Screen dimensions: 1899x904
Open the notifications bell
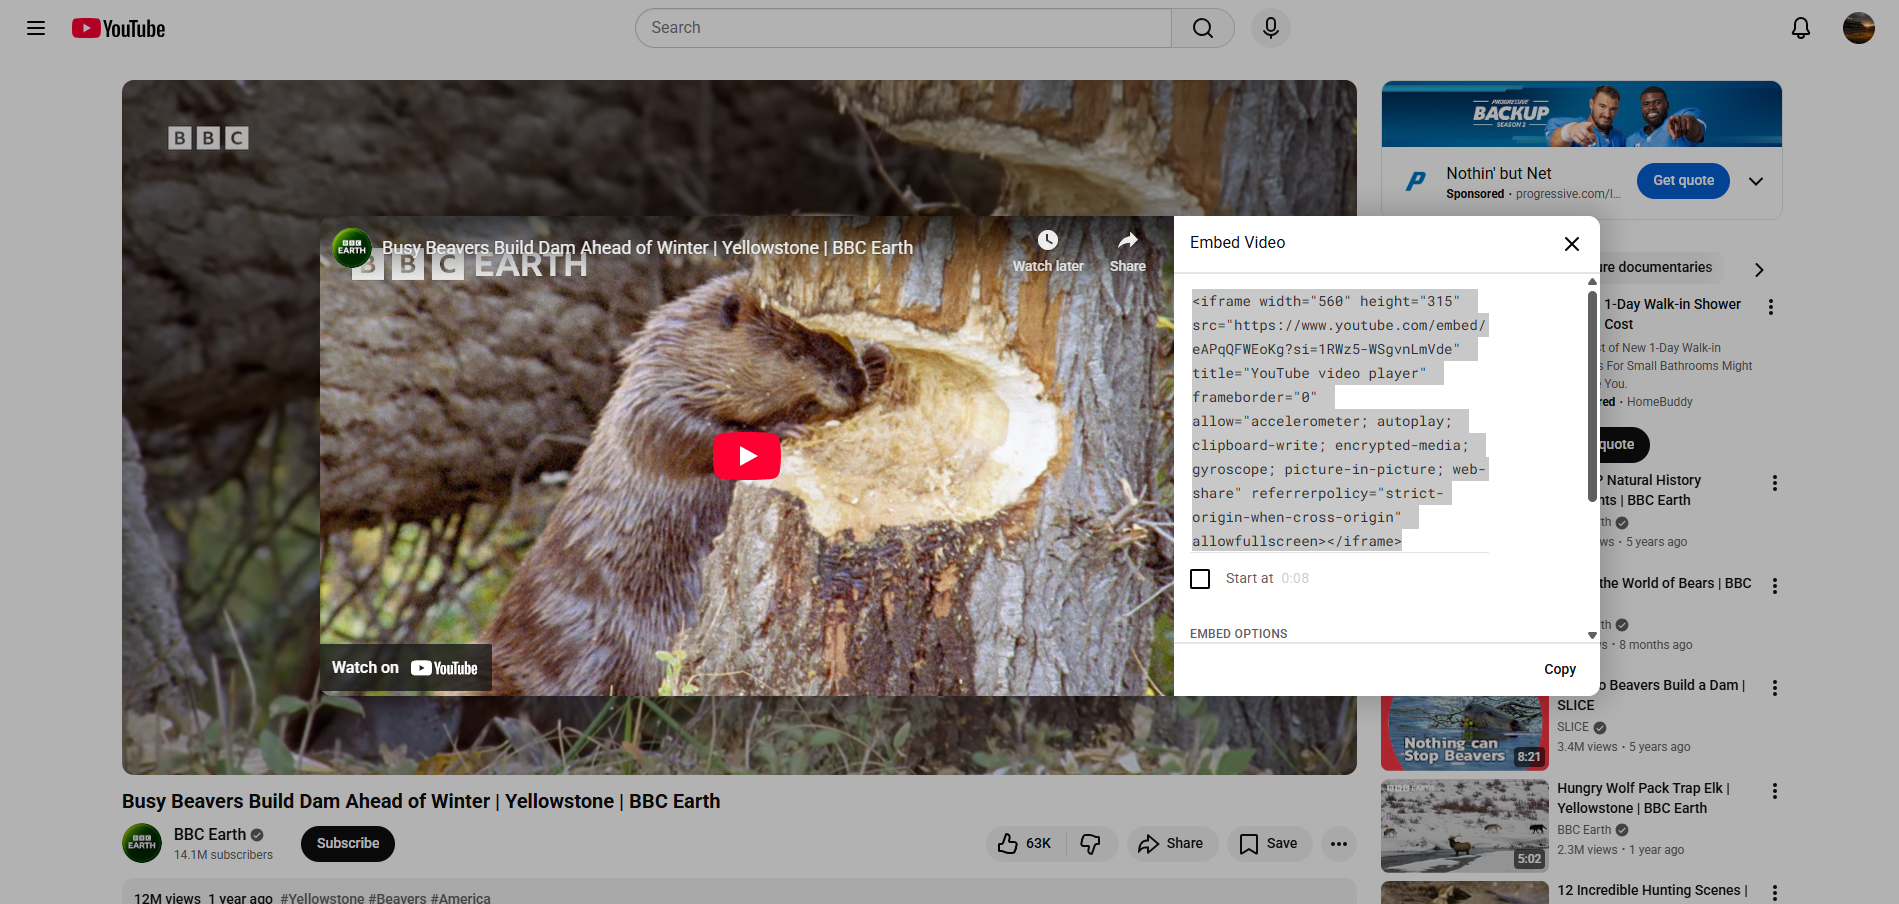pyautogui.click(x=1800, y=28)
